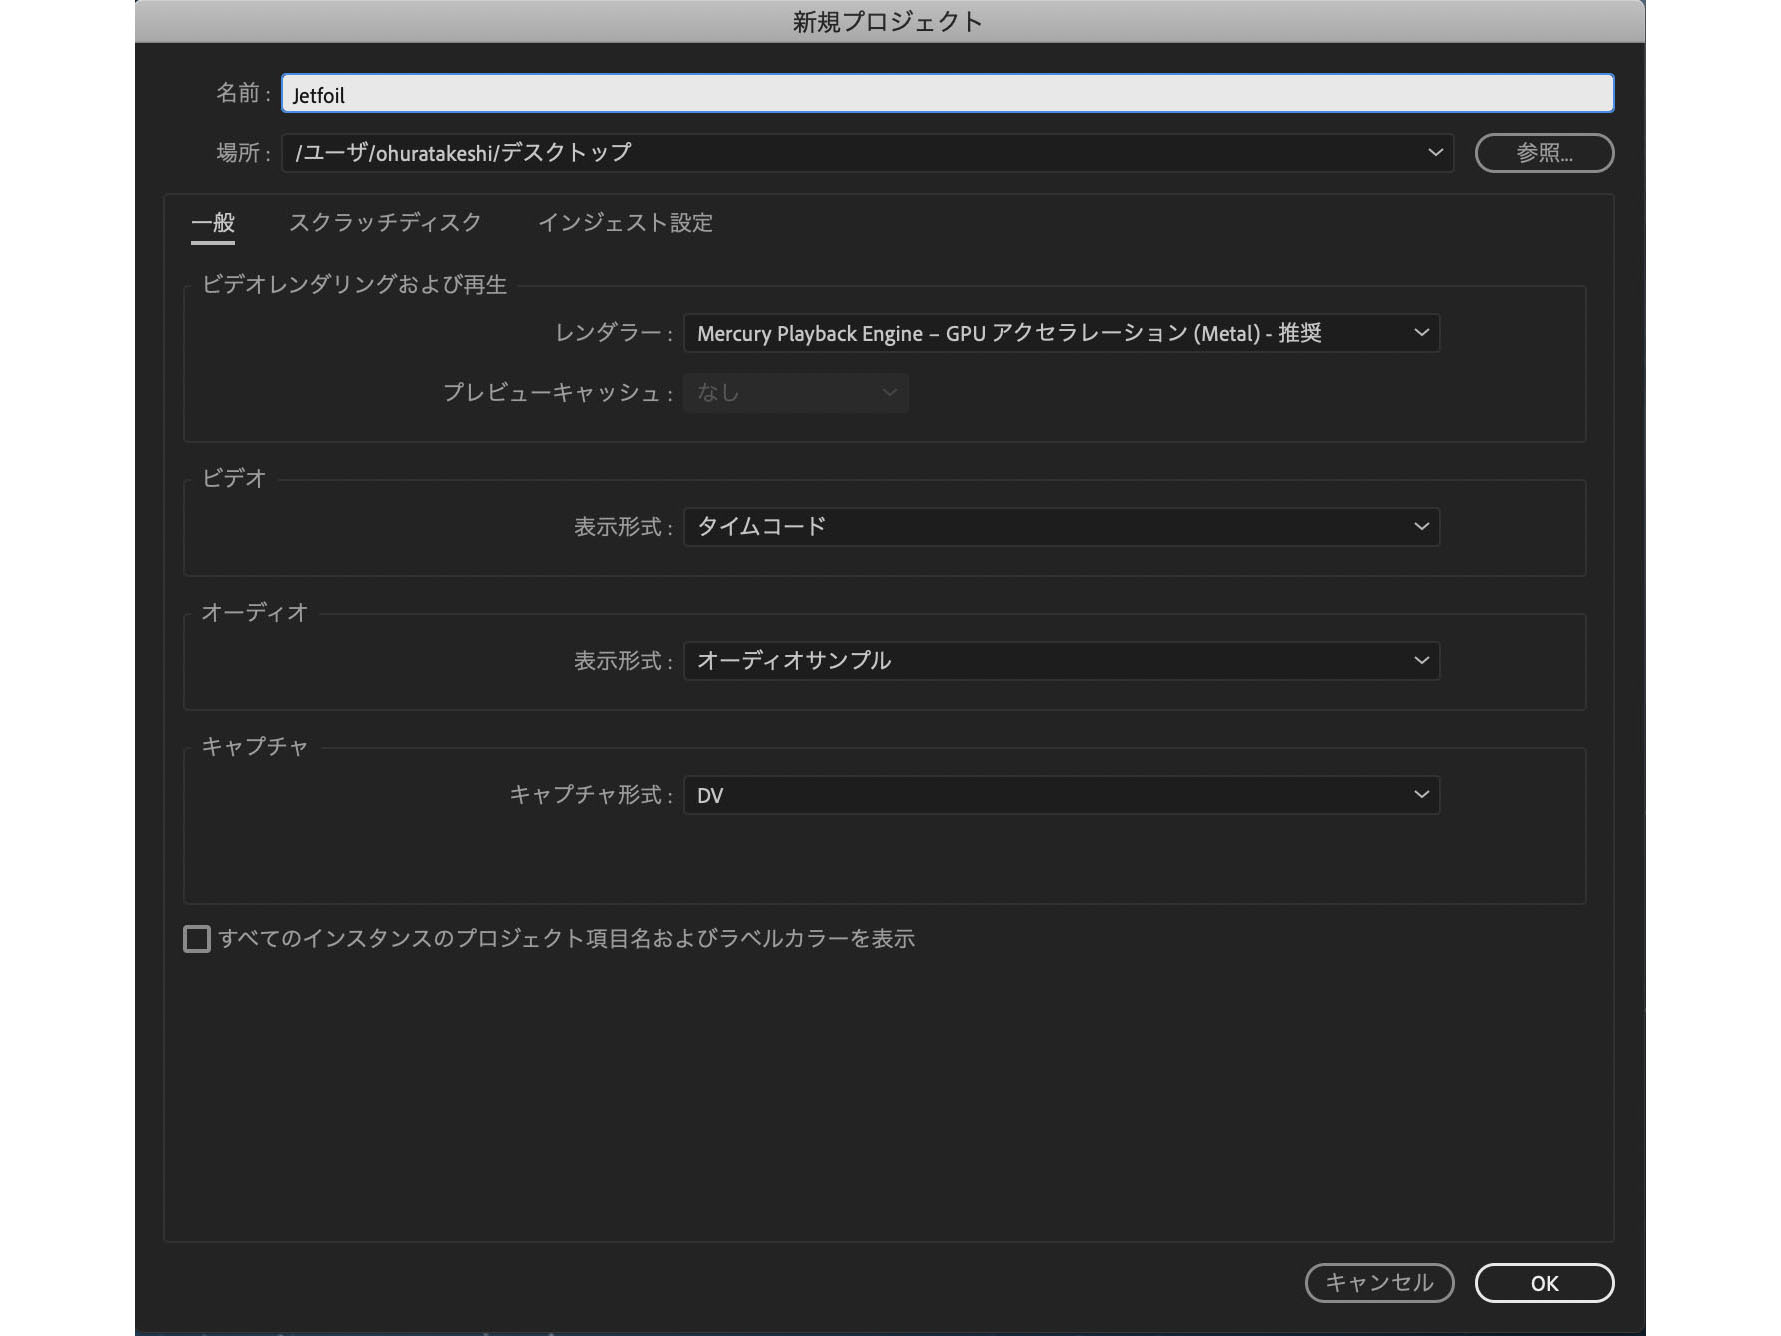This screenshot has width=1781, height=1336.
Task: Enable showing project item names and label colors
Action: click(196, 938)
